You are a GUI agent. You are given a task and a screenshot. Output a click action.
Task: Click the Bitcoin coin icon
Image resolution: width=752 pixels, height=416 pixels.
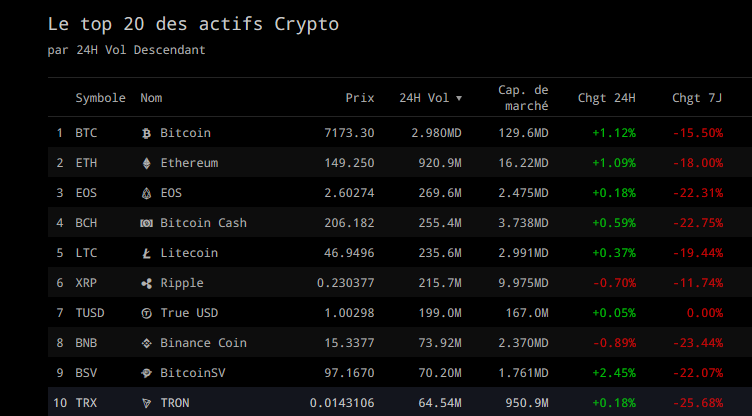(x=146, y=133)
